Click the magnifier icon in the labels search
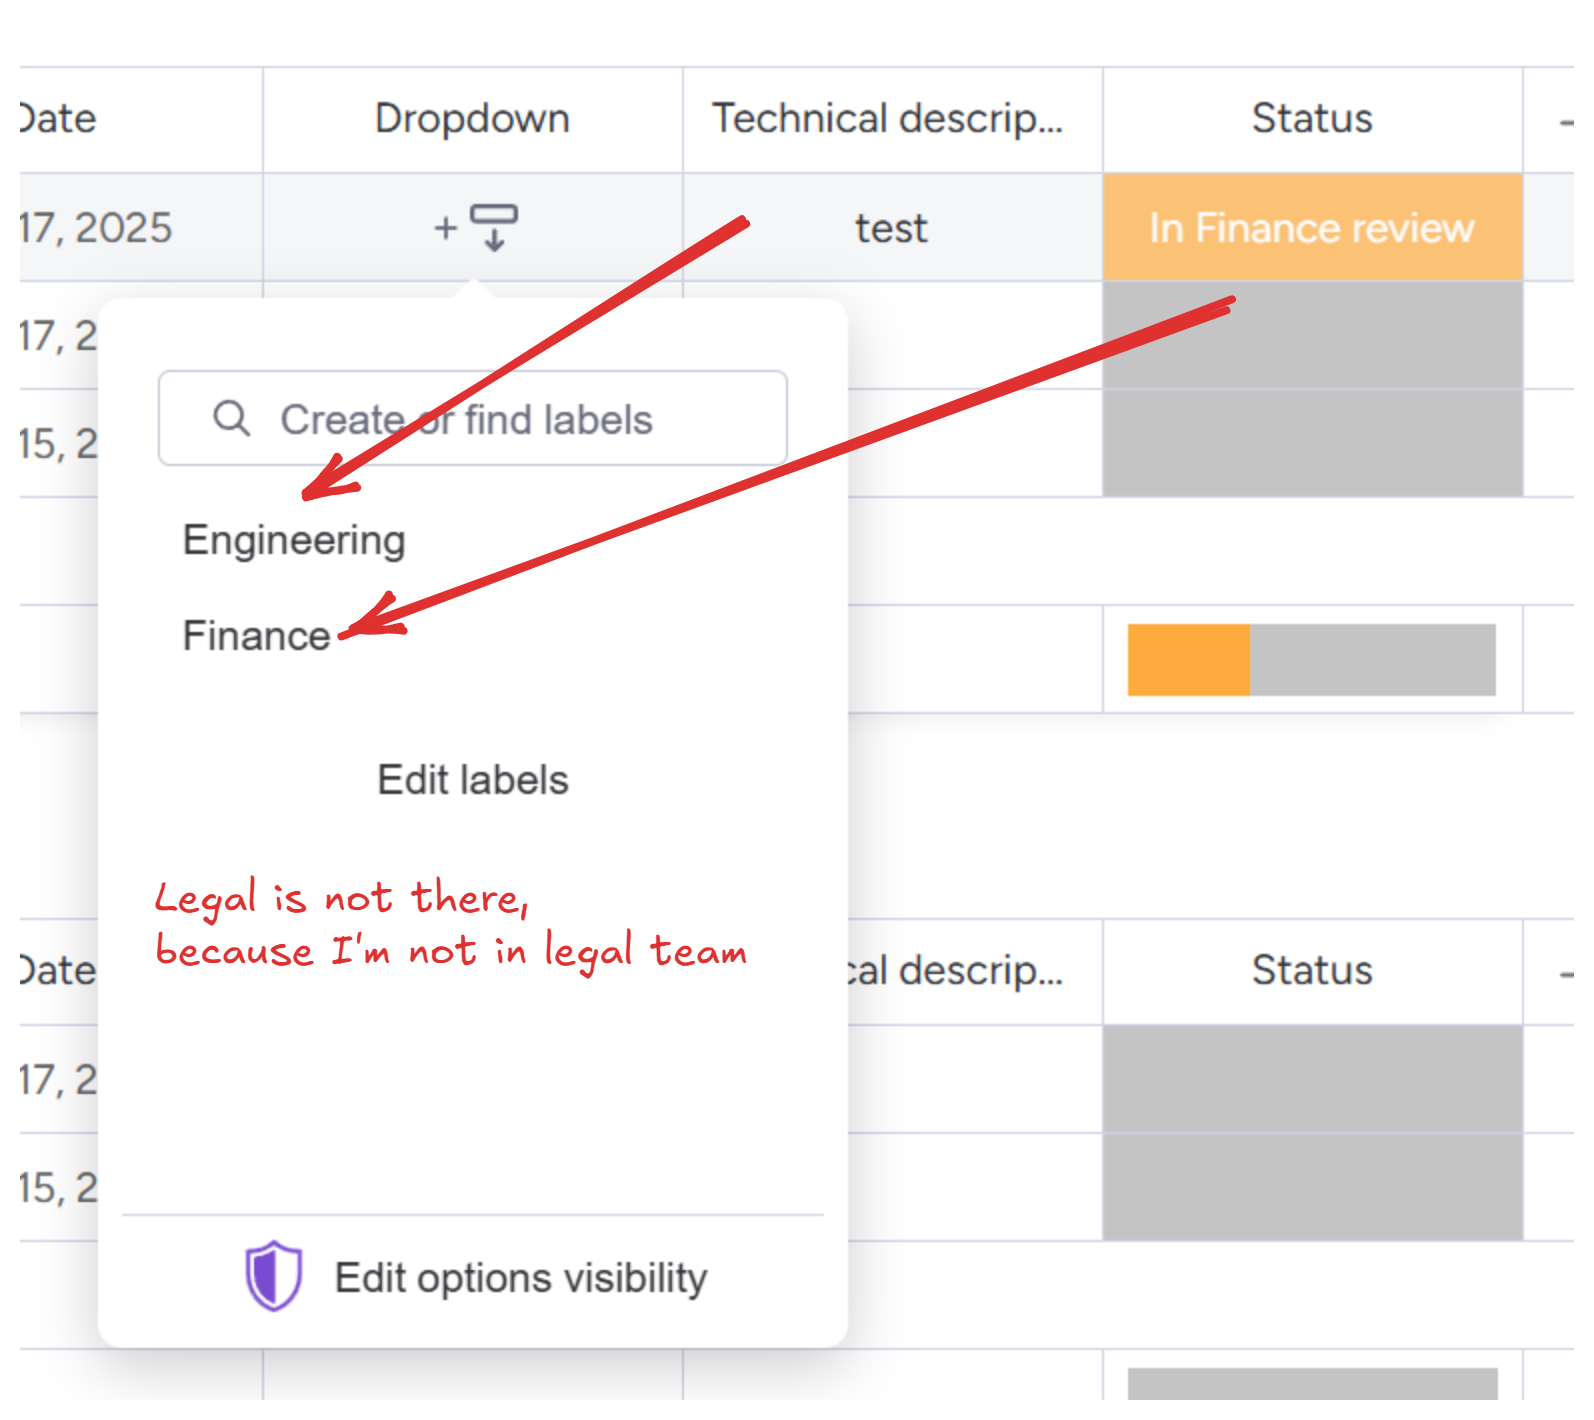The width and height of the screenshot is (1594, 1420). tap(231, 418)
